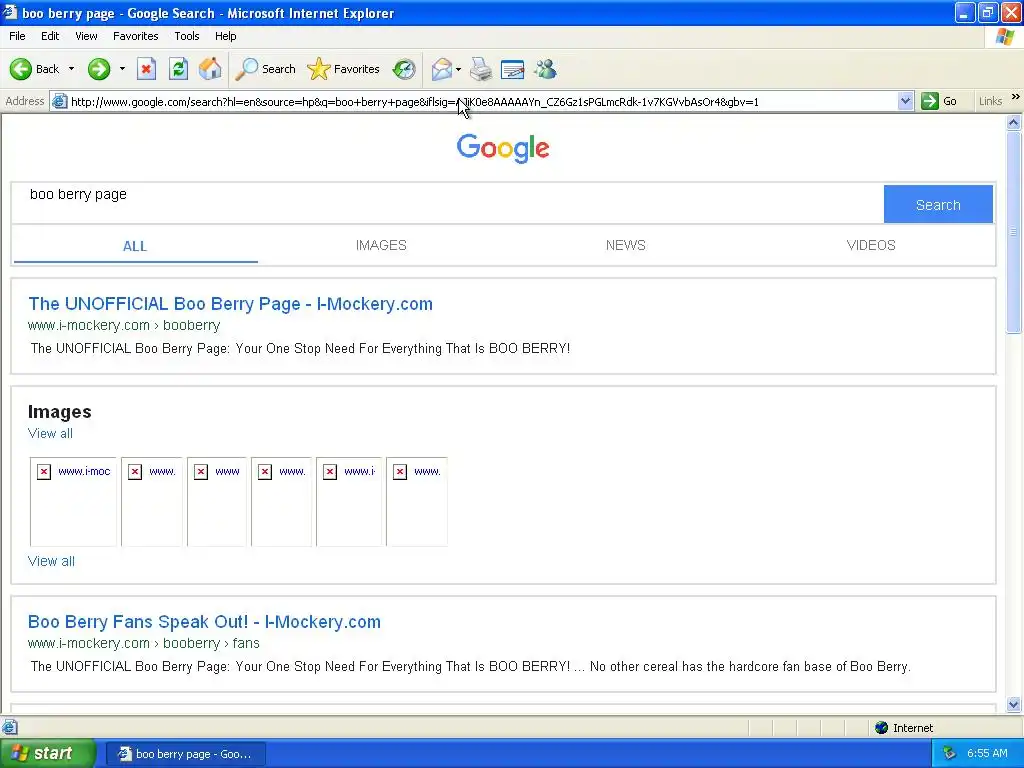Open the History clock icon
This screenshot has height=768, width=1024.
(x=404, y=69)
